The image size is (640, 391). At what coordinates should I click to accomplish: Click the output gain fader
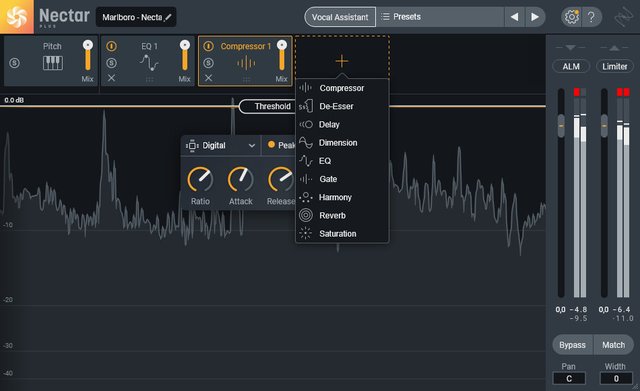pyautogui.click(x=604, y=126)
